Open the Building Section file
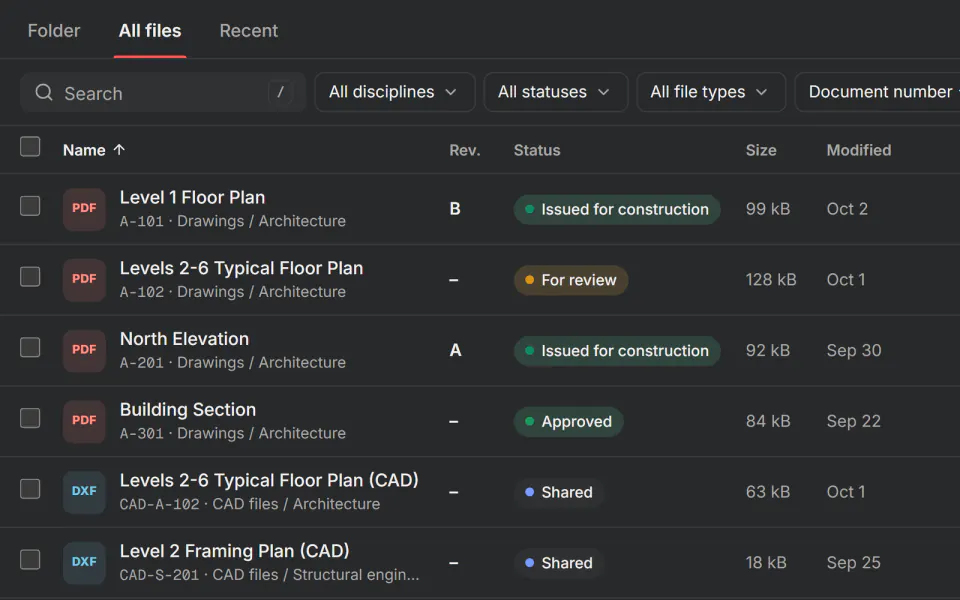960x600 pixels. click(188, 410)
